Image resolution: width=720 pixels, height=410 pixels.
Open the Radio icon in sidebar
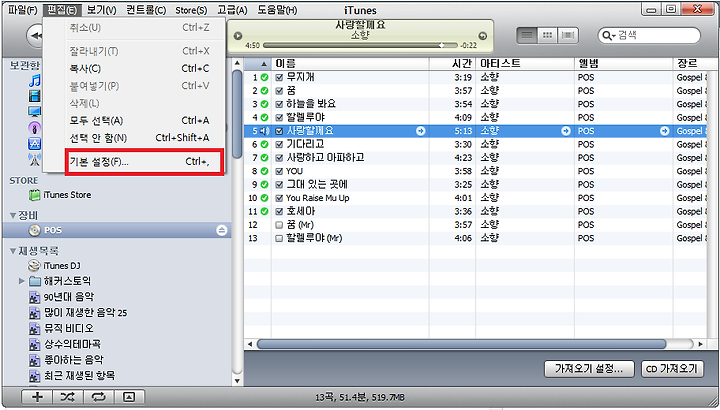tap(34, 159)
